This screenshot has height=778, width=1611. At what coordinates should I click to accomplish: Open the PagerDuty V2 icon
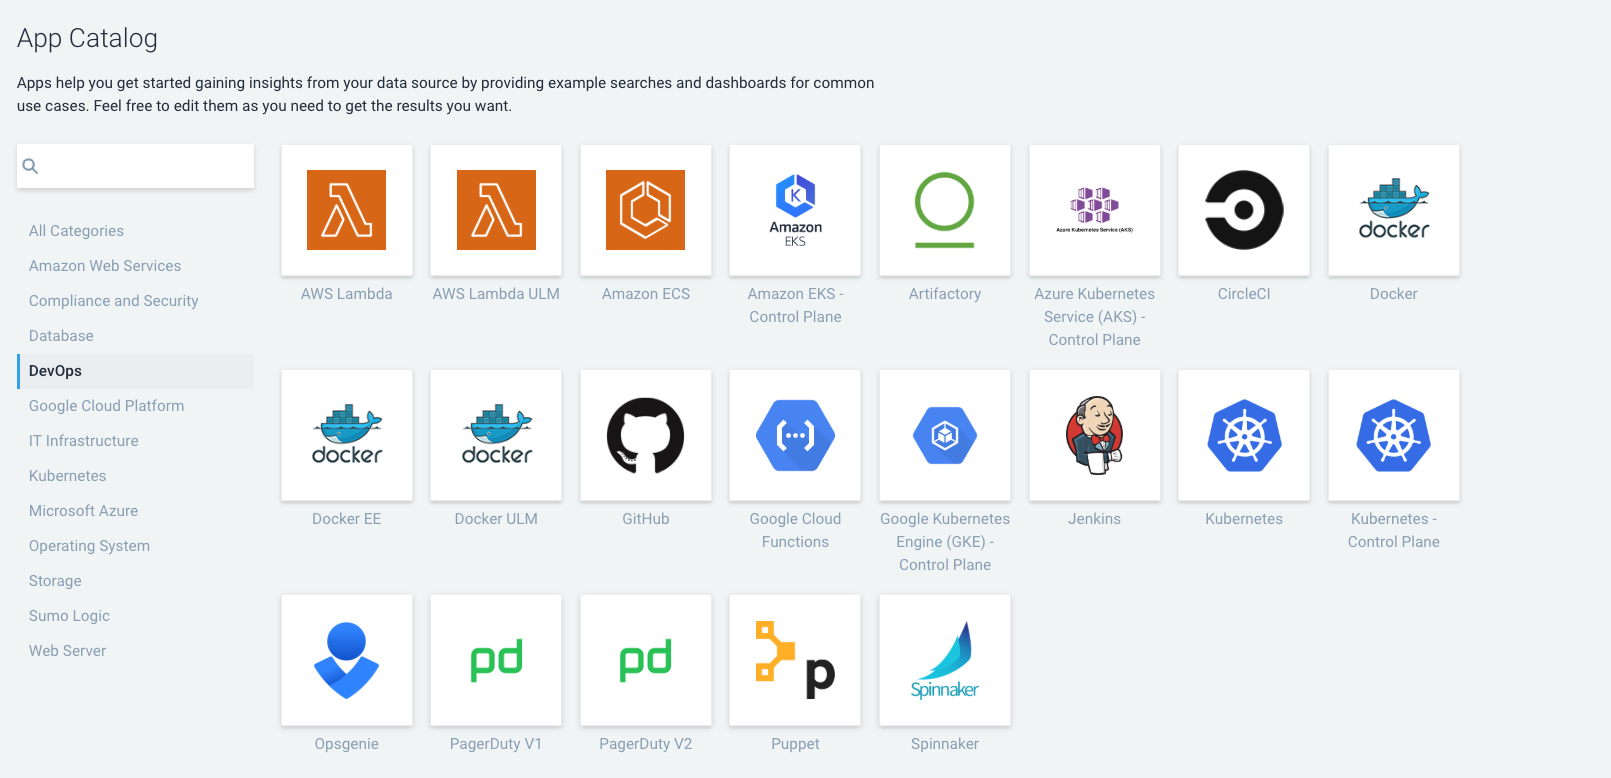pos(646,660)
